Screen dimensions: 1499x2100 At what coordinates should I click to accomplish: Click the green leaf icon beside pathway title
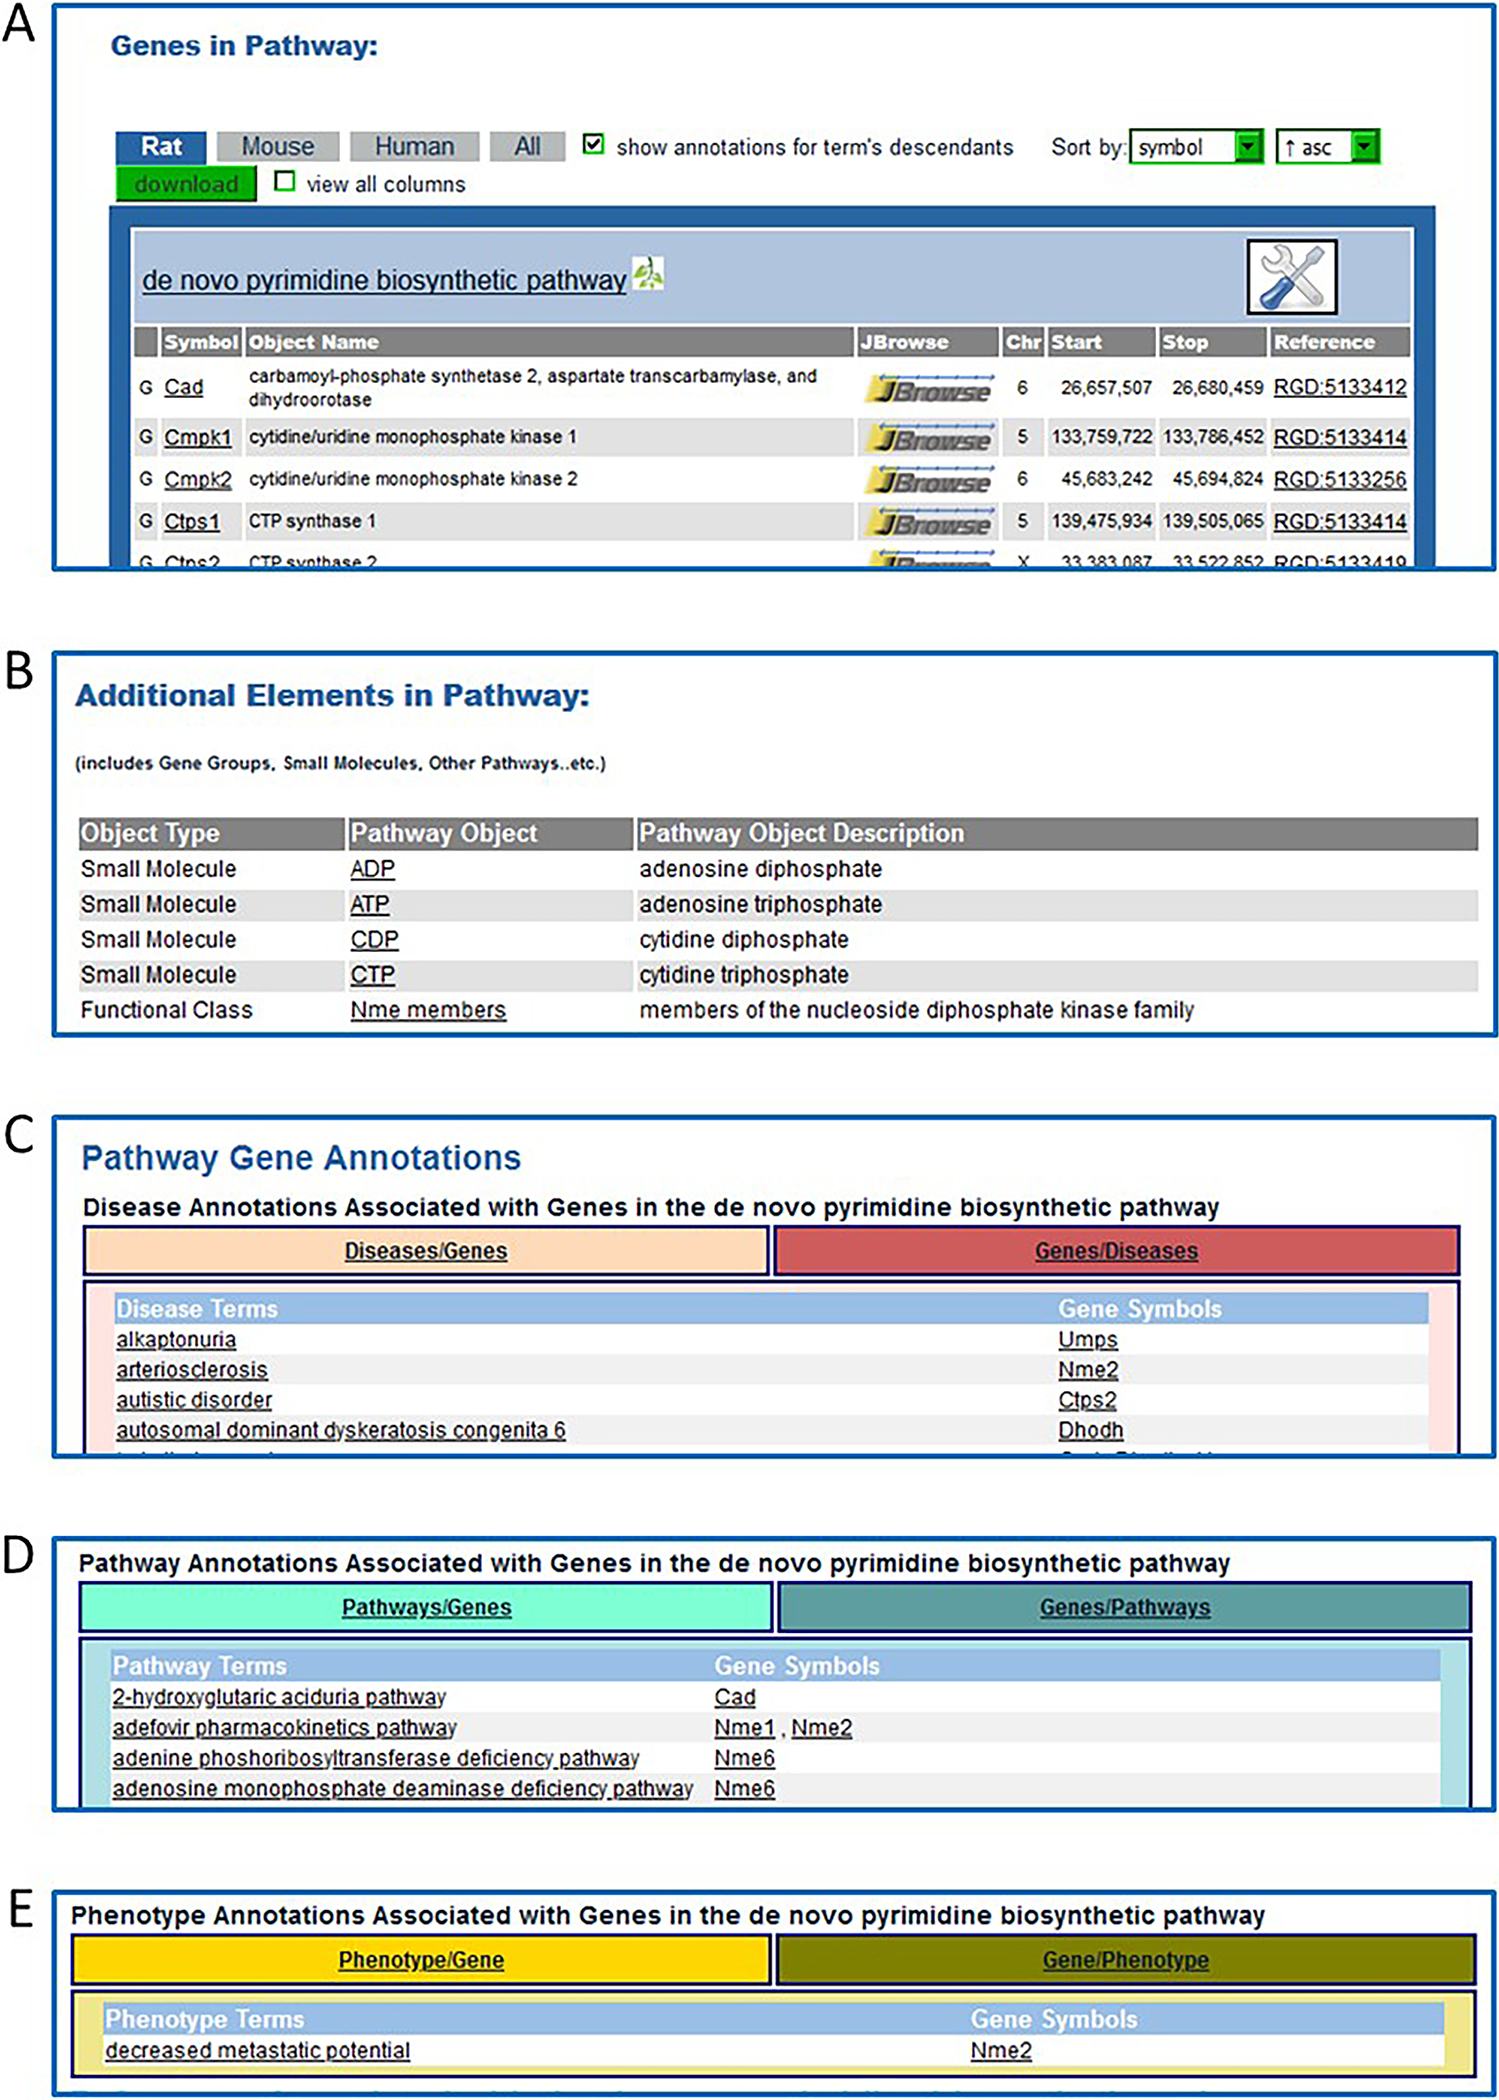tap(648, 272)
